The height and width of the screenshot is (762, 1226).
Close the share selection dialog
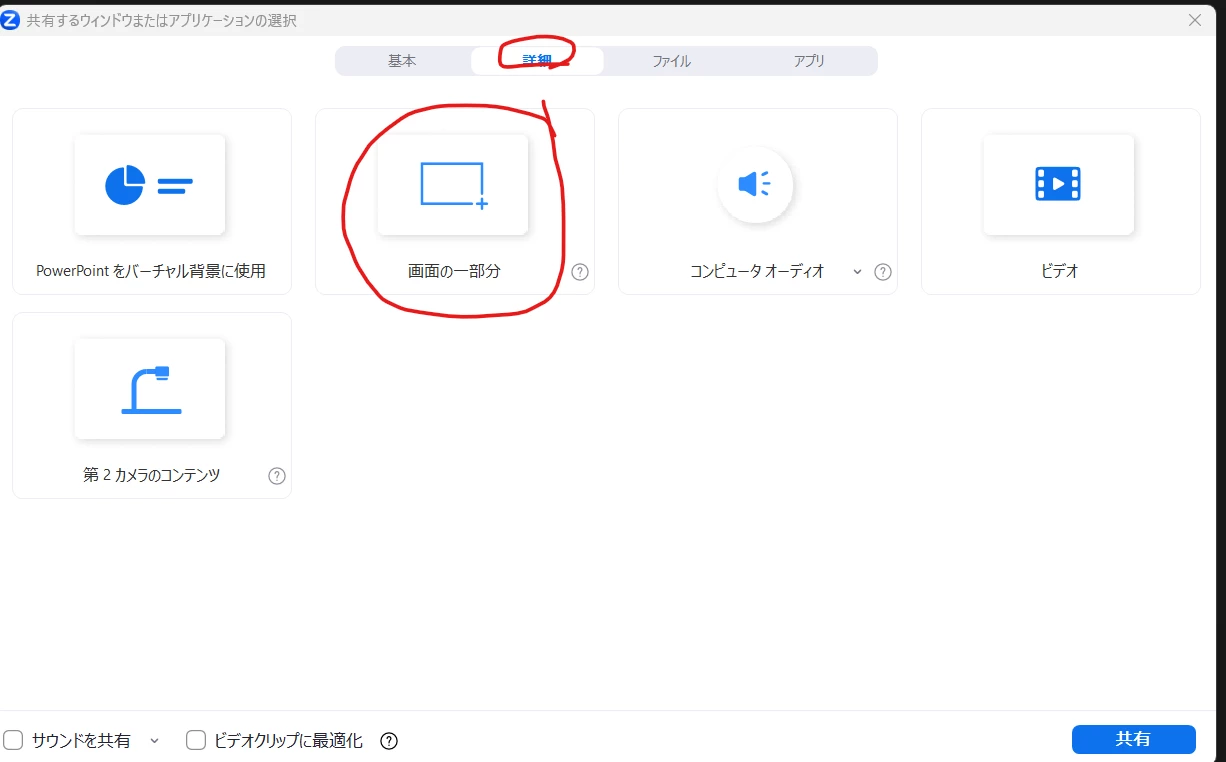[1194, 20]
